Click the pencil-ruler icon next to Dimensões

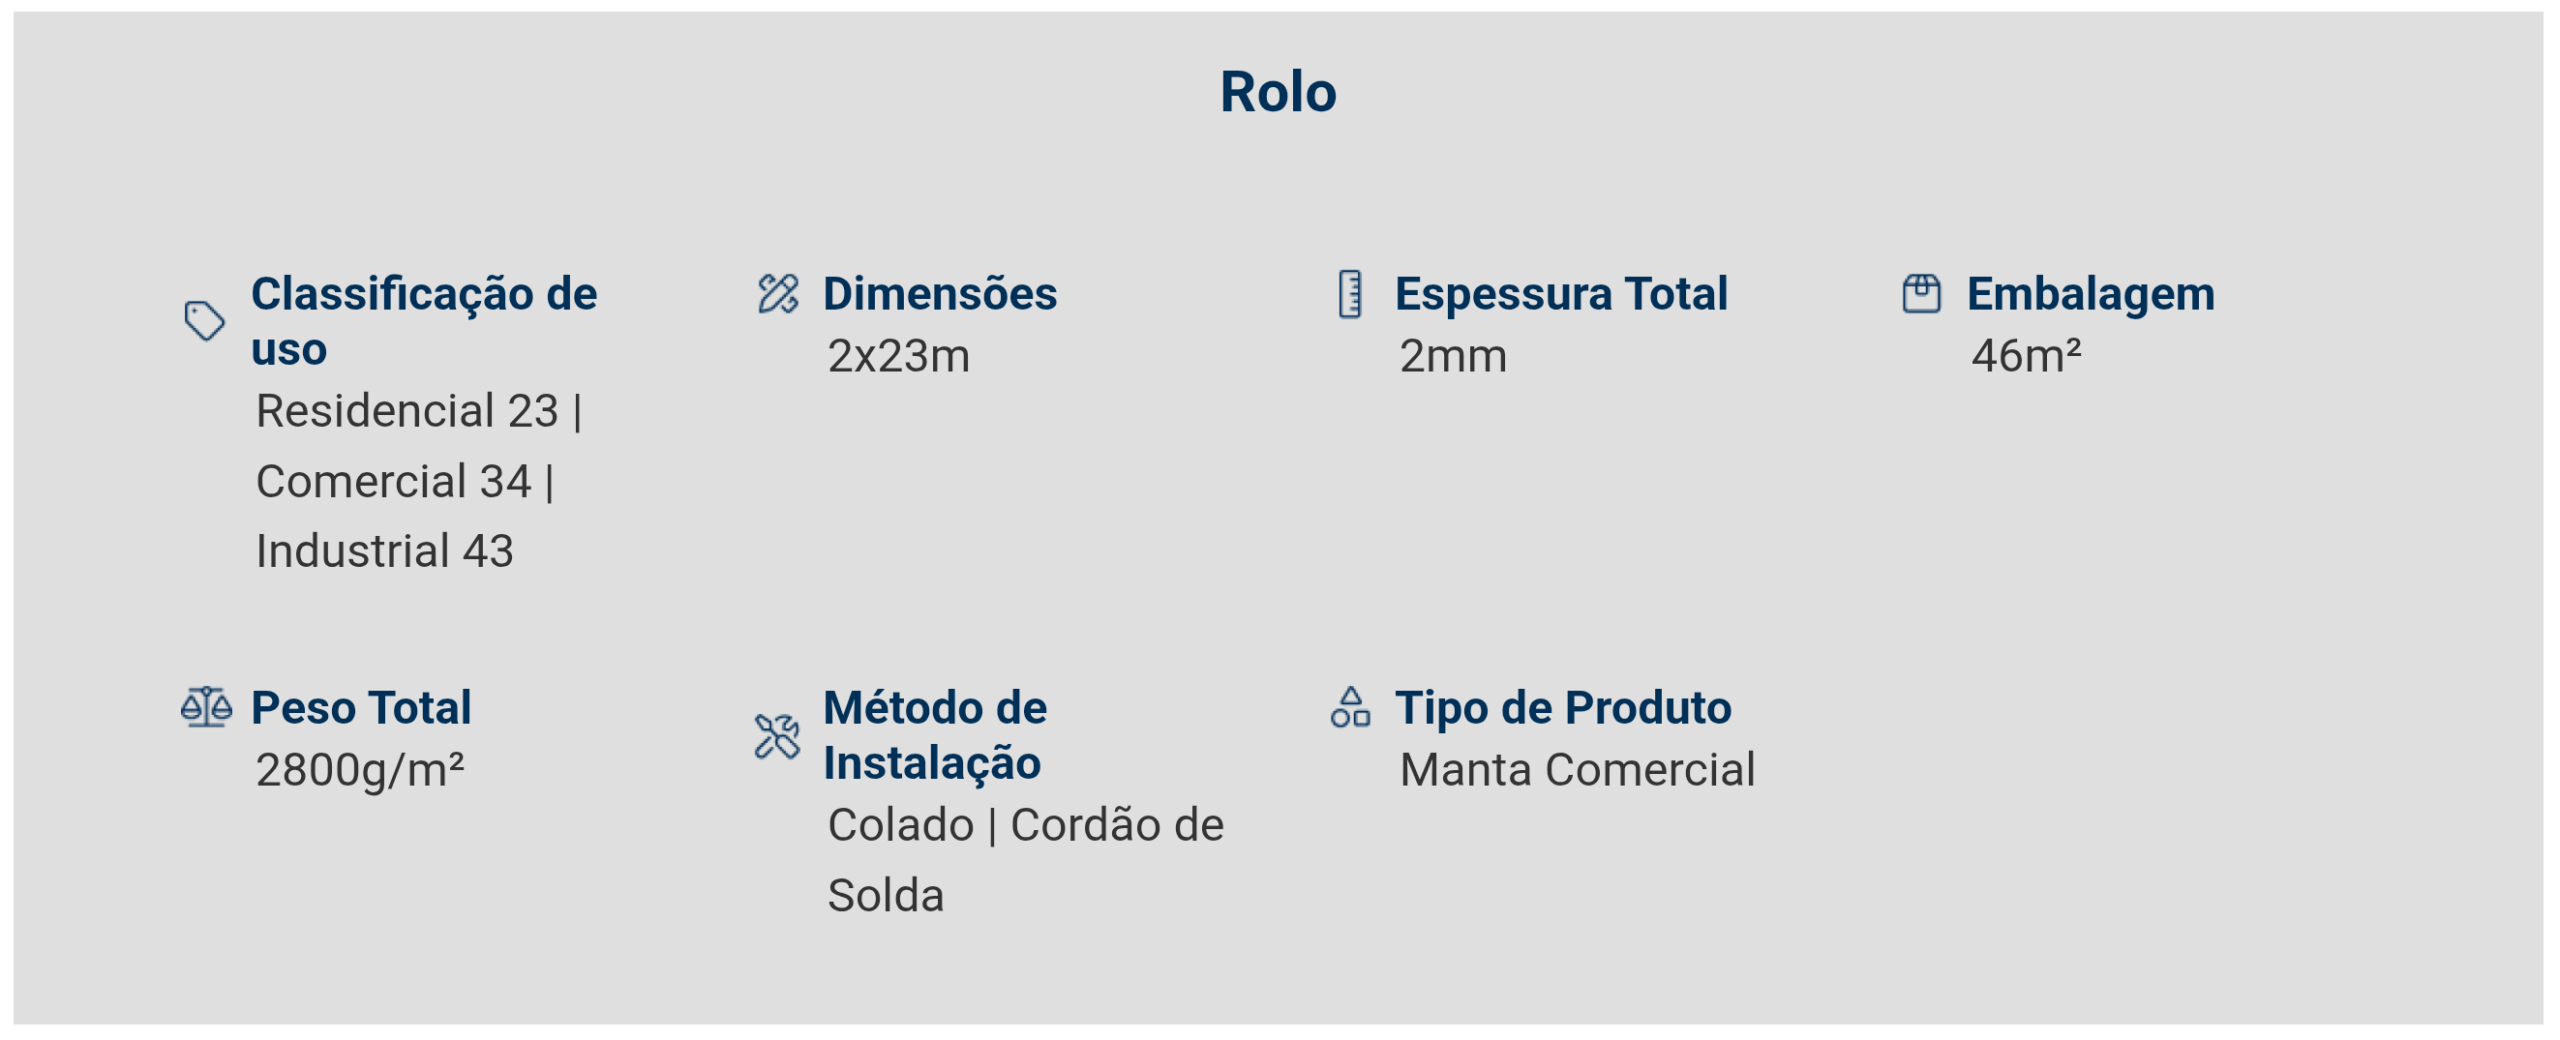tap(778, 294)
